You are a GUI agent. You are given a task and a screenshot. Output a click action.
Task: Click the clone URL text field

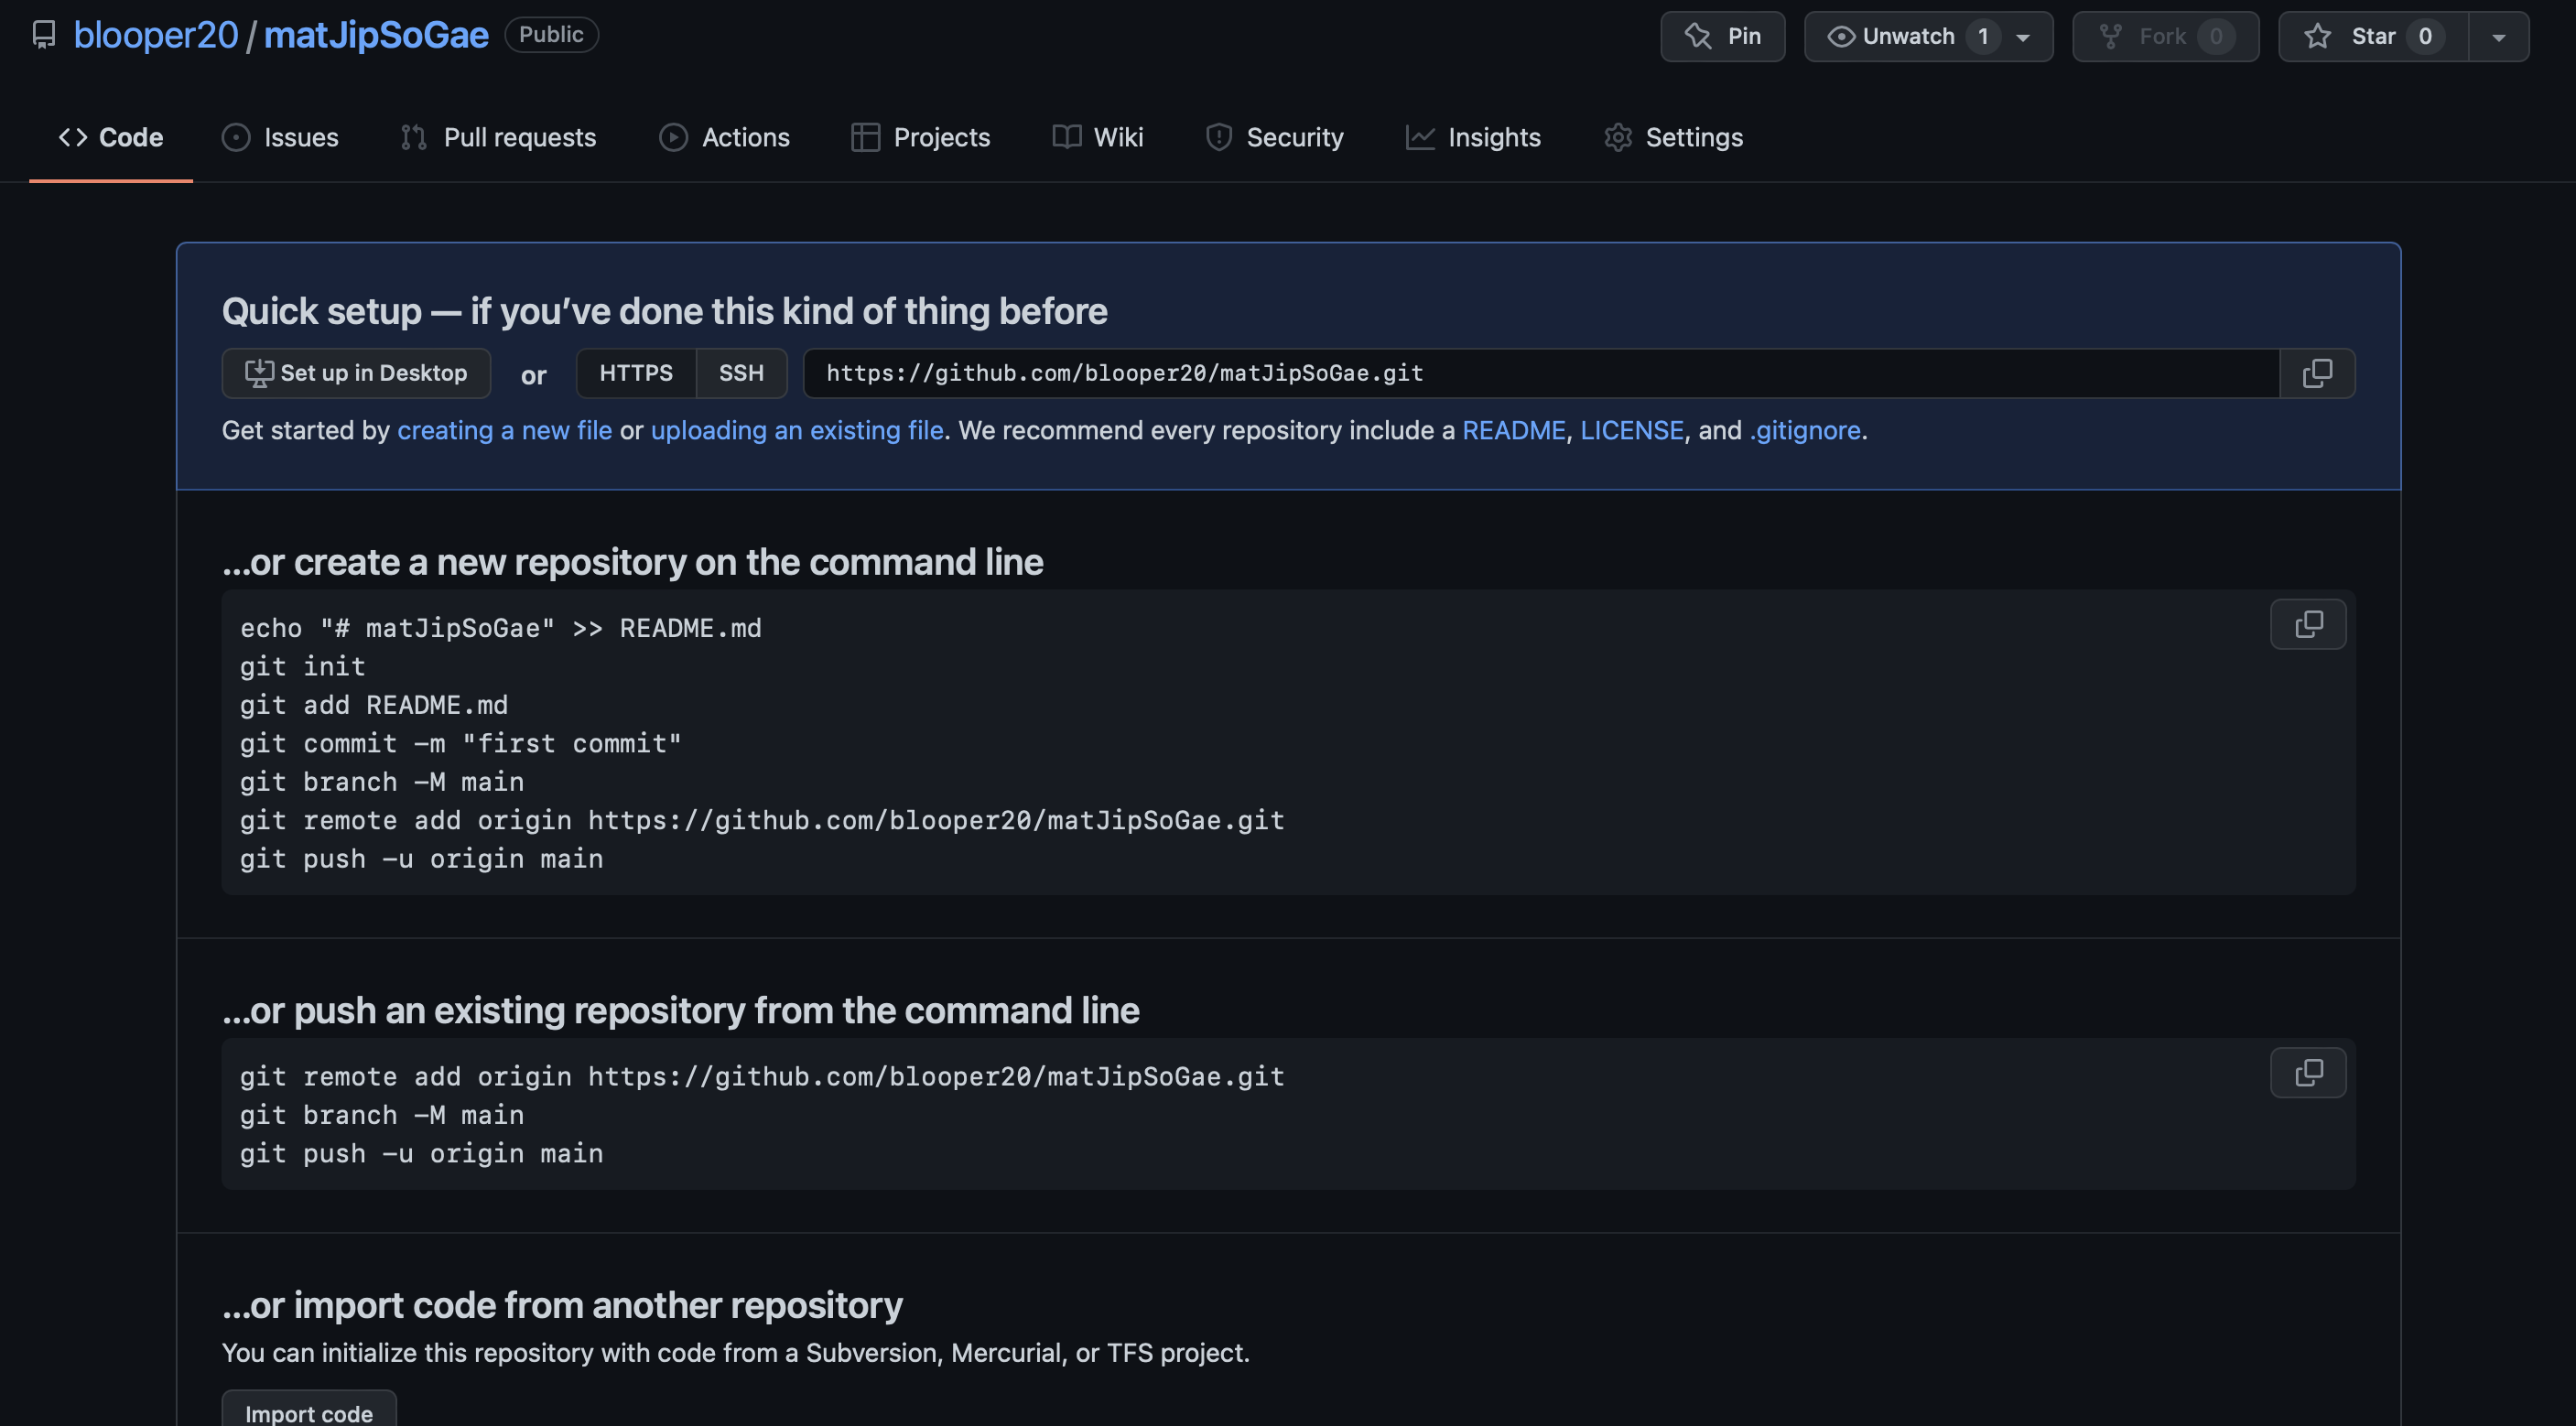[1541, 373]
